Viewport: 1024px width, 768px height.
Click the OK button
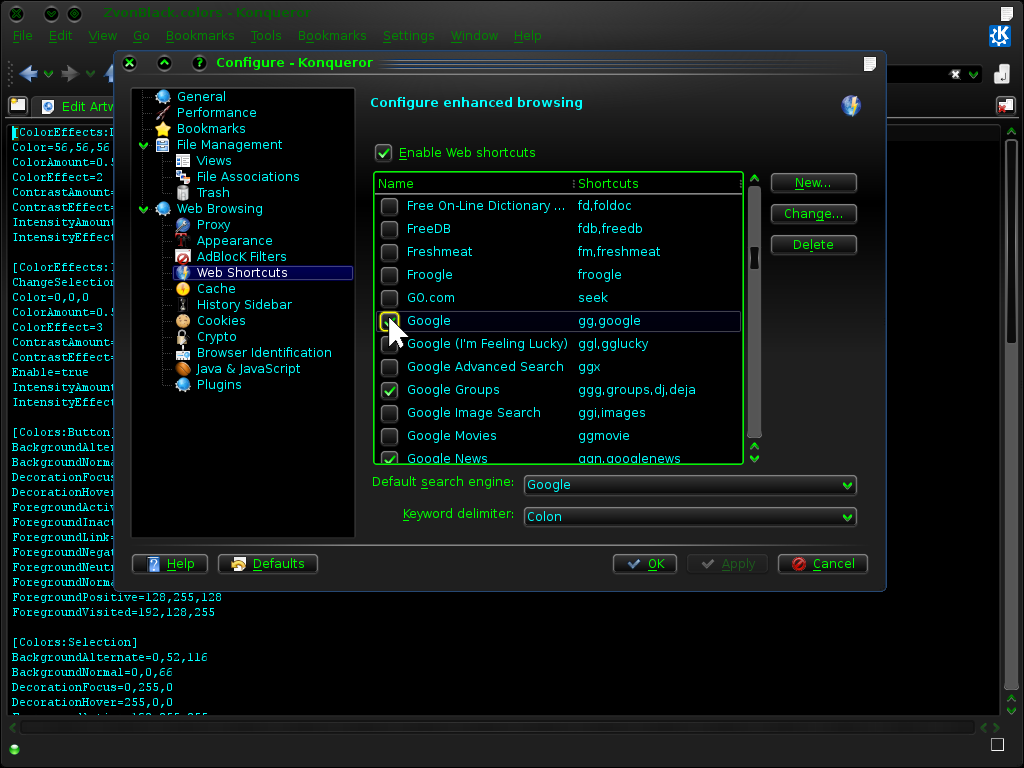click(x=645, y=564)
